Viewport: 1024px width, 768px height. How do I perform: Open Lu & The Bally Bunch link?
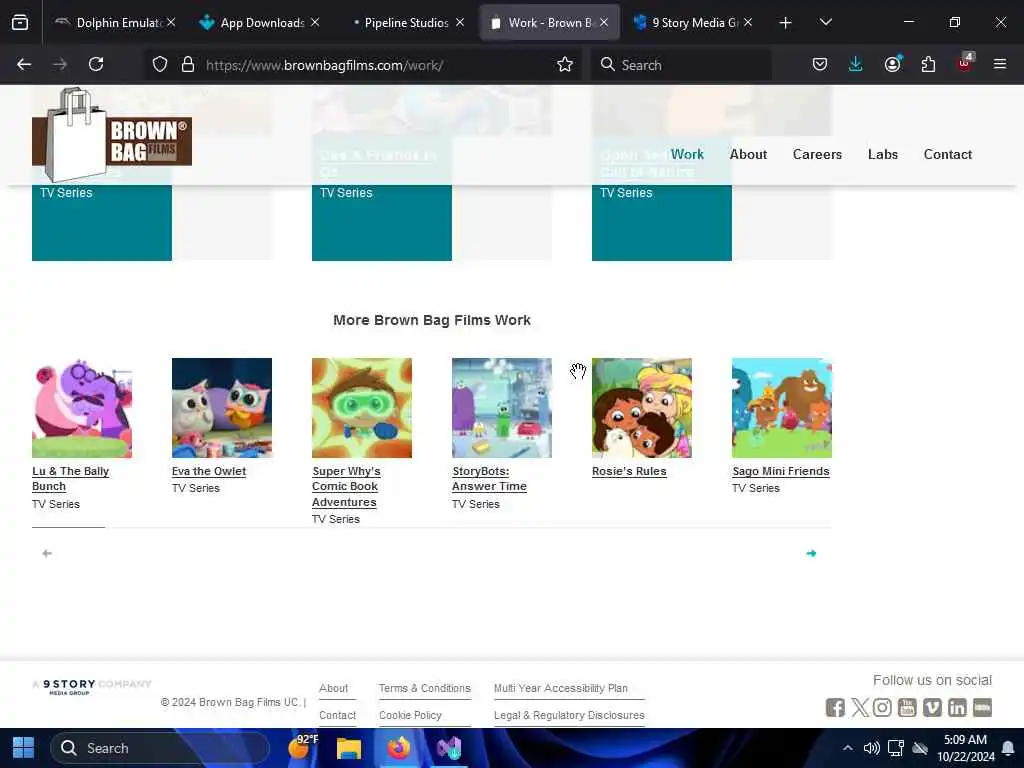click(71, 479)
